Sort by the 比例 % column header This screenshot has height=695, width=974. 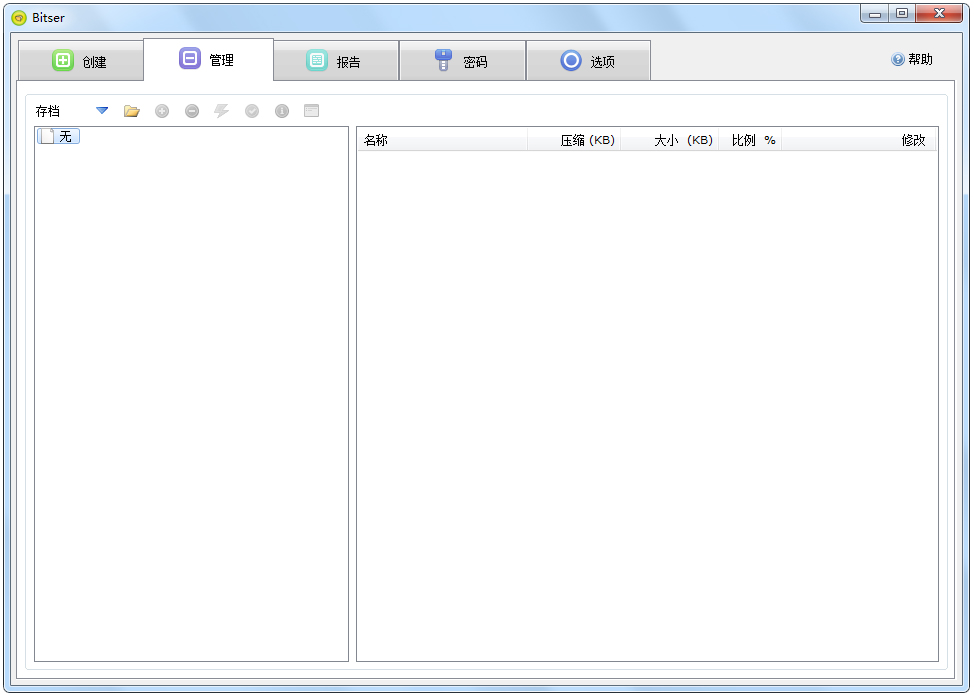click(x=750, y=140)
